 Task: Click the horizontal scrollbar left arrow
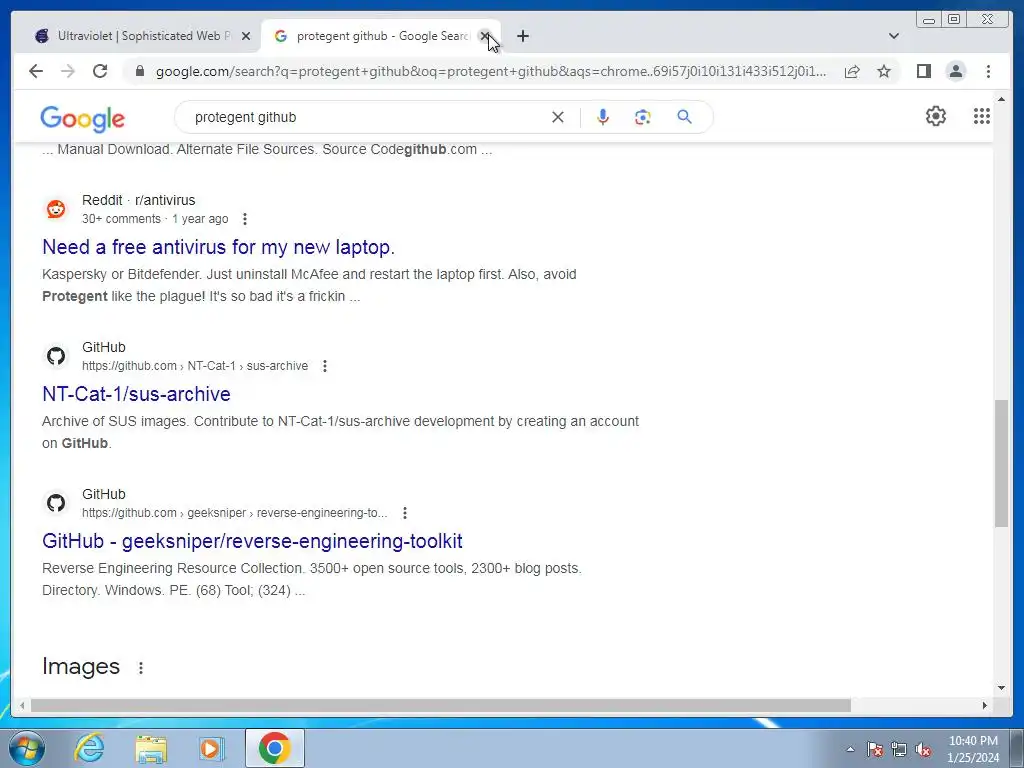pos(22,705)
